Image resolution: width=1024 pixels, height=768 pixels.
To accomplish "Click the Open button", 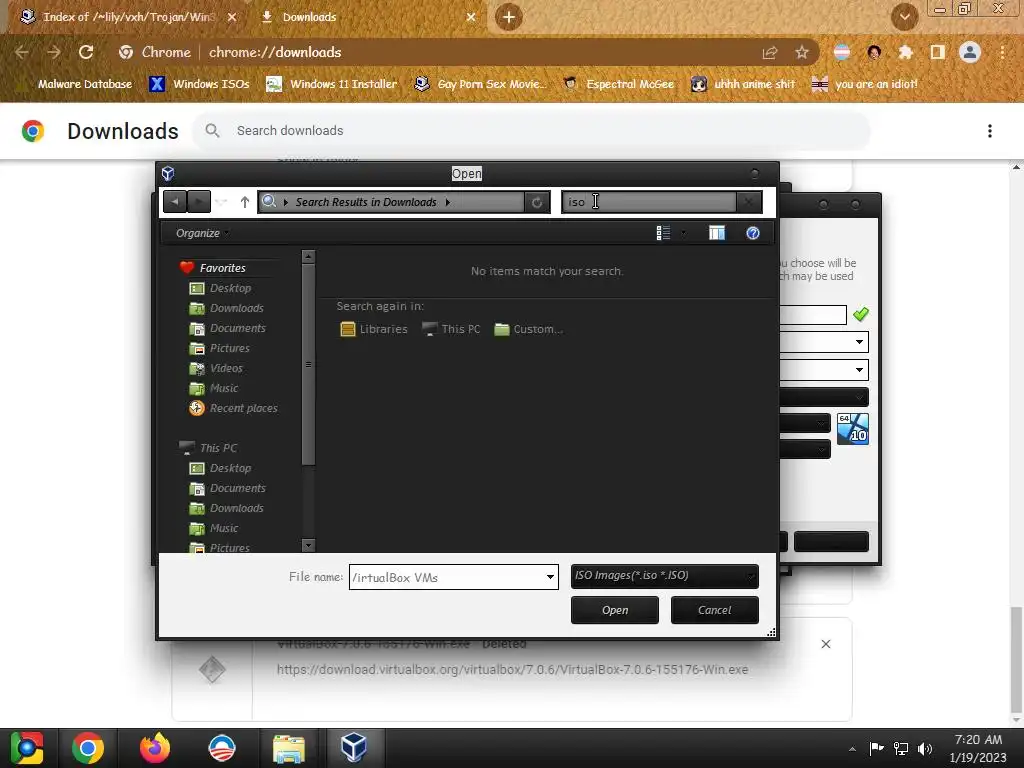I will coord(615,610).
